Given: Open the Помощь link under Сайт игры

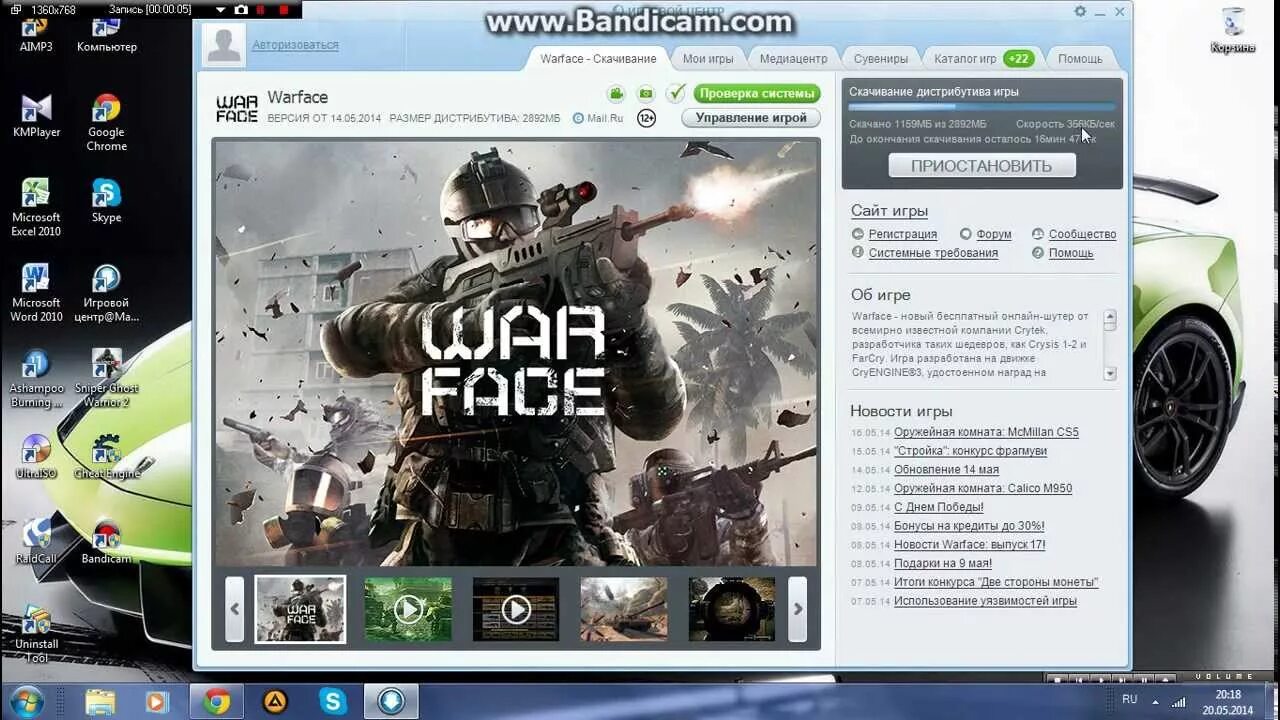Looking at the screenshot, I should tap(1071, 253).
